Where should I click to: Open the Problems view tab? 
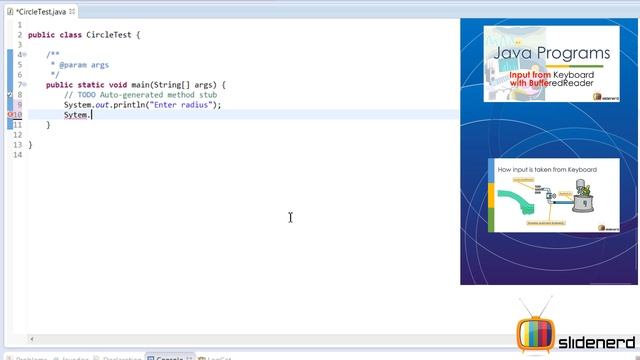(x=27, y=358)
